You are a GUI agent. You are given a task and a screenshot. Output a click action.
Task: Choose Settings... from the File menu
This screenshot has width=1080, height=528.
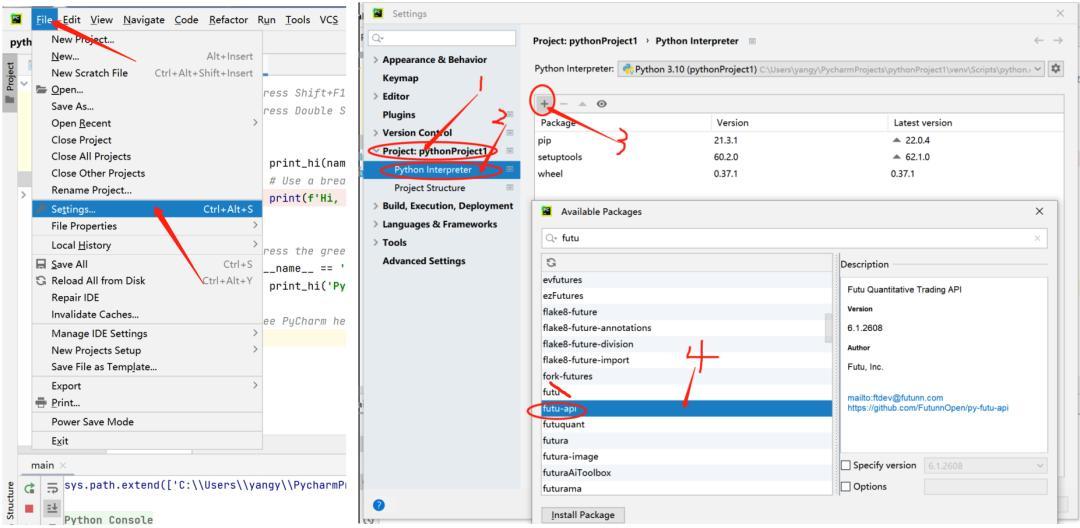pyautogui.click(x=73, y=209)
